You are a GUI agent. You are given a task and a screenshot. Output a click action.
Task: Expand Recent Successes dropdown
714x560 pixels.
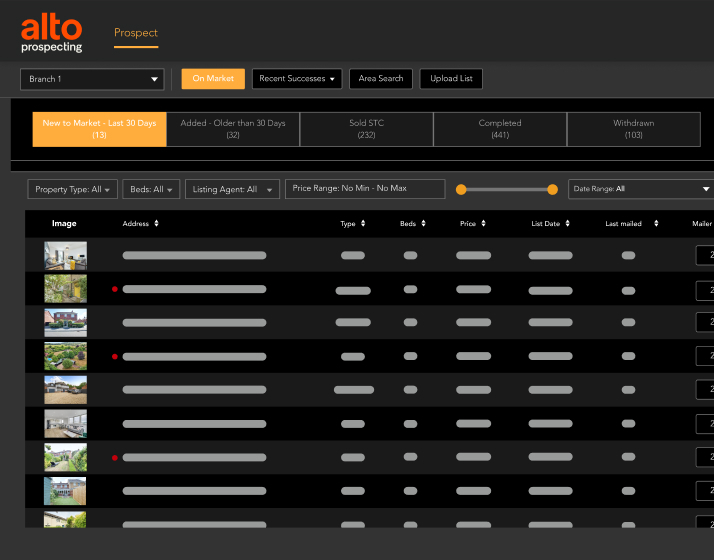(x=297, y=79)
